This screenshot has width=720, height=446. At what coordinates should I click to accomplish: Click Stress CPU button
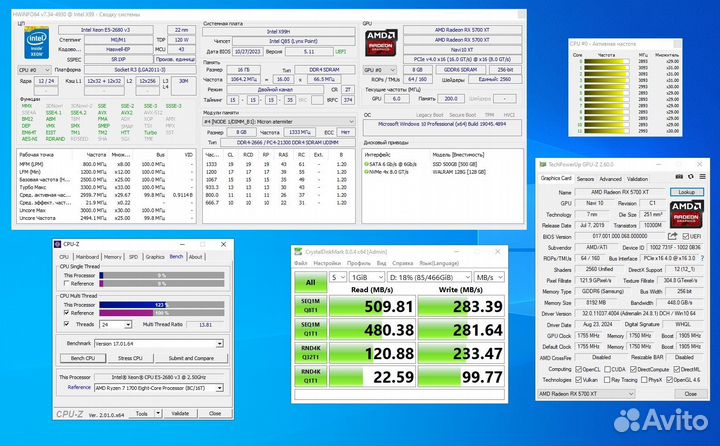[x=130, y=358]
